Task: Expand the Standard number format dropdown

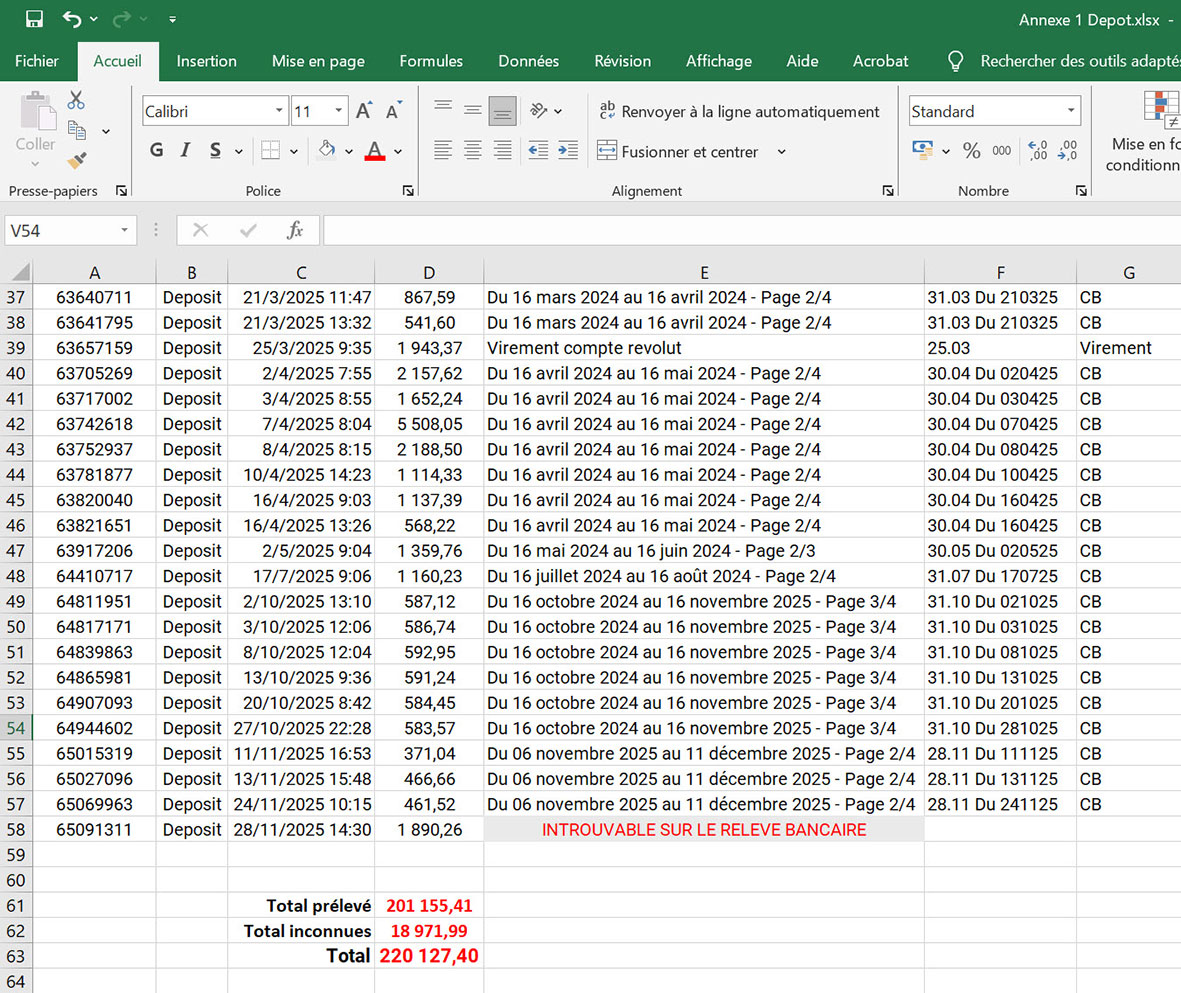Action: click(x=1071, y=111)
